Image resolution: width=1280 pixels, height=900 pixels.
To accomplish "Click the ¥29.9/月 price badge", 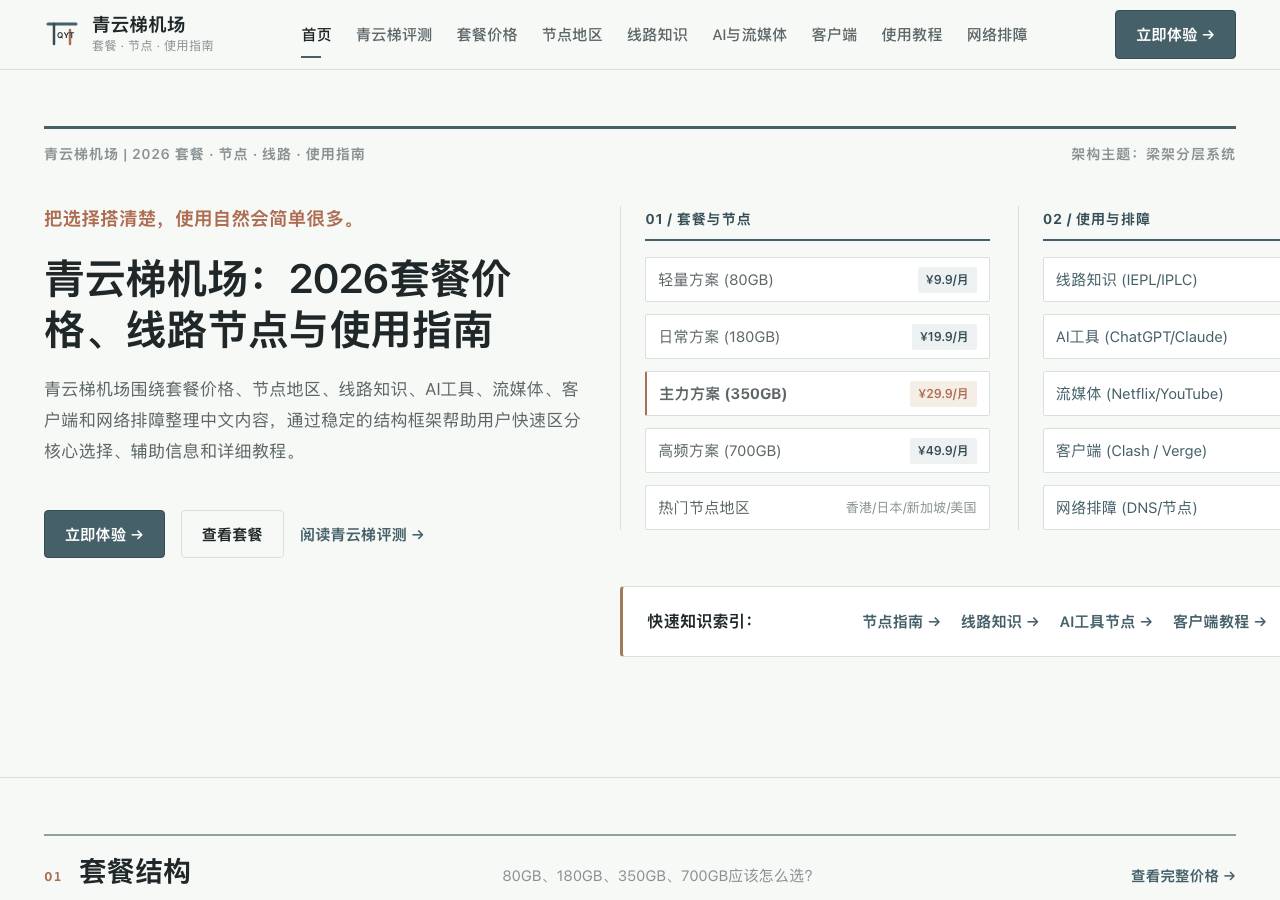I will point(943,394).
